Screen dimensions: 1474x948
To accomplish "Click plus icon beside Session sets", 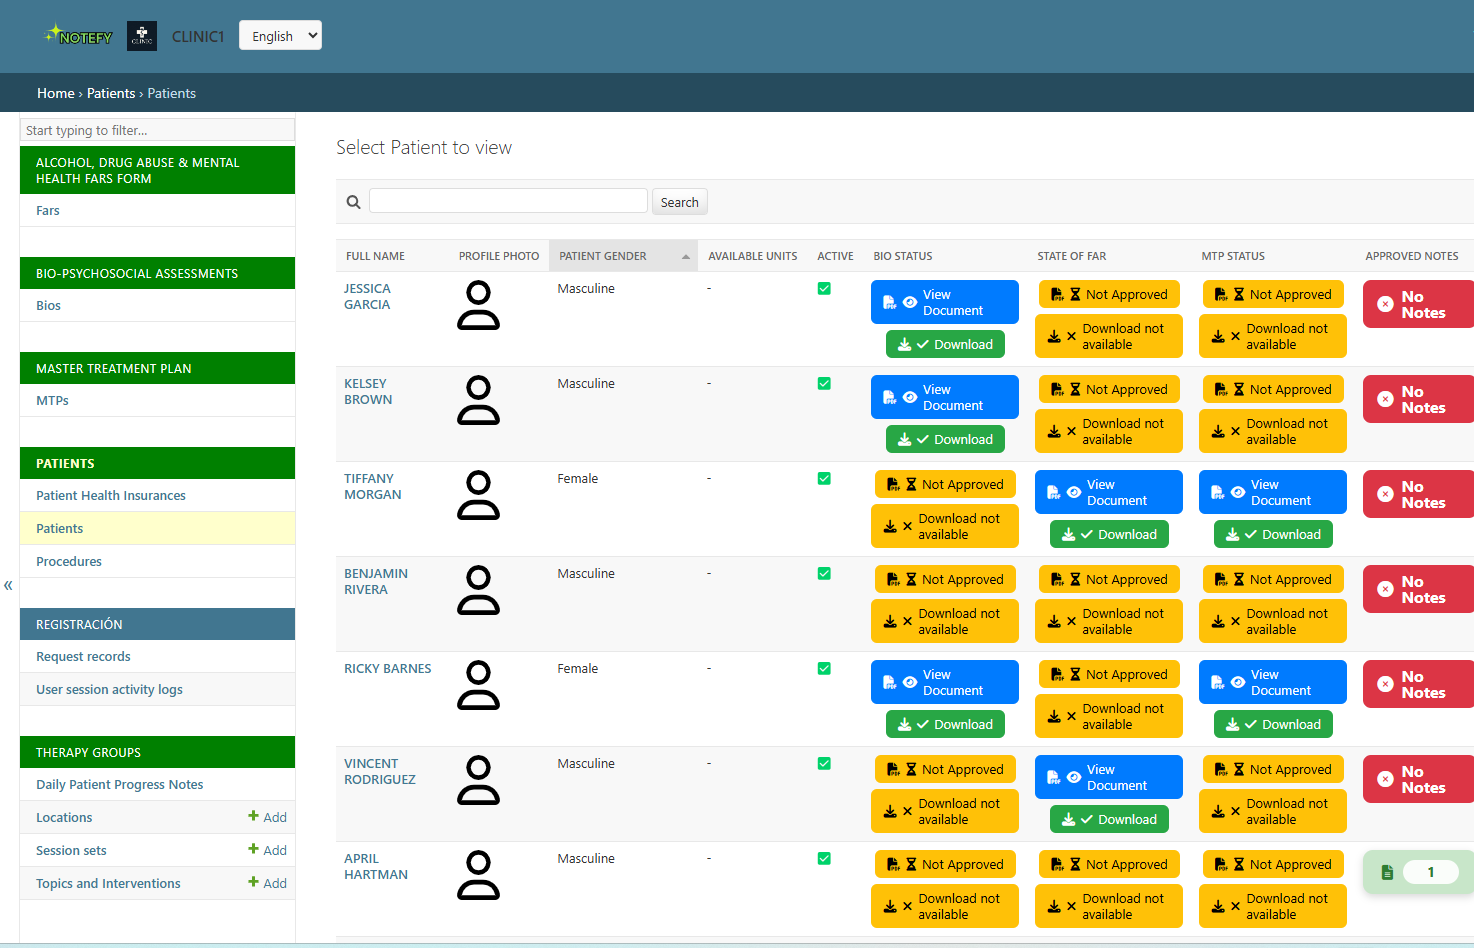I will pos(253,849).
